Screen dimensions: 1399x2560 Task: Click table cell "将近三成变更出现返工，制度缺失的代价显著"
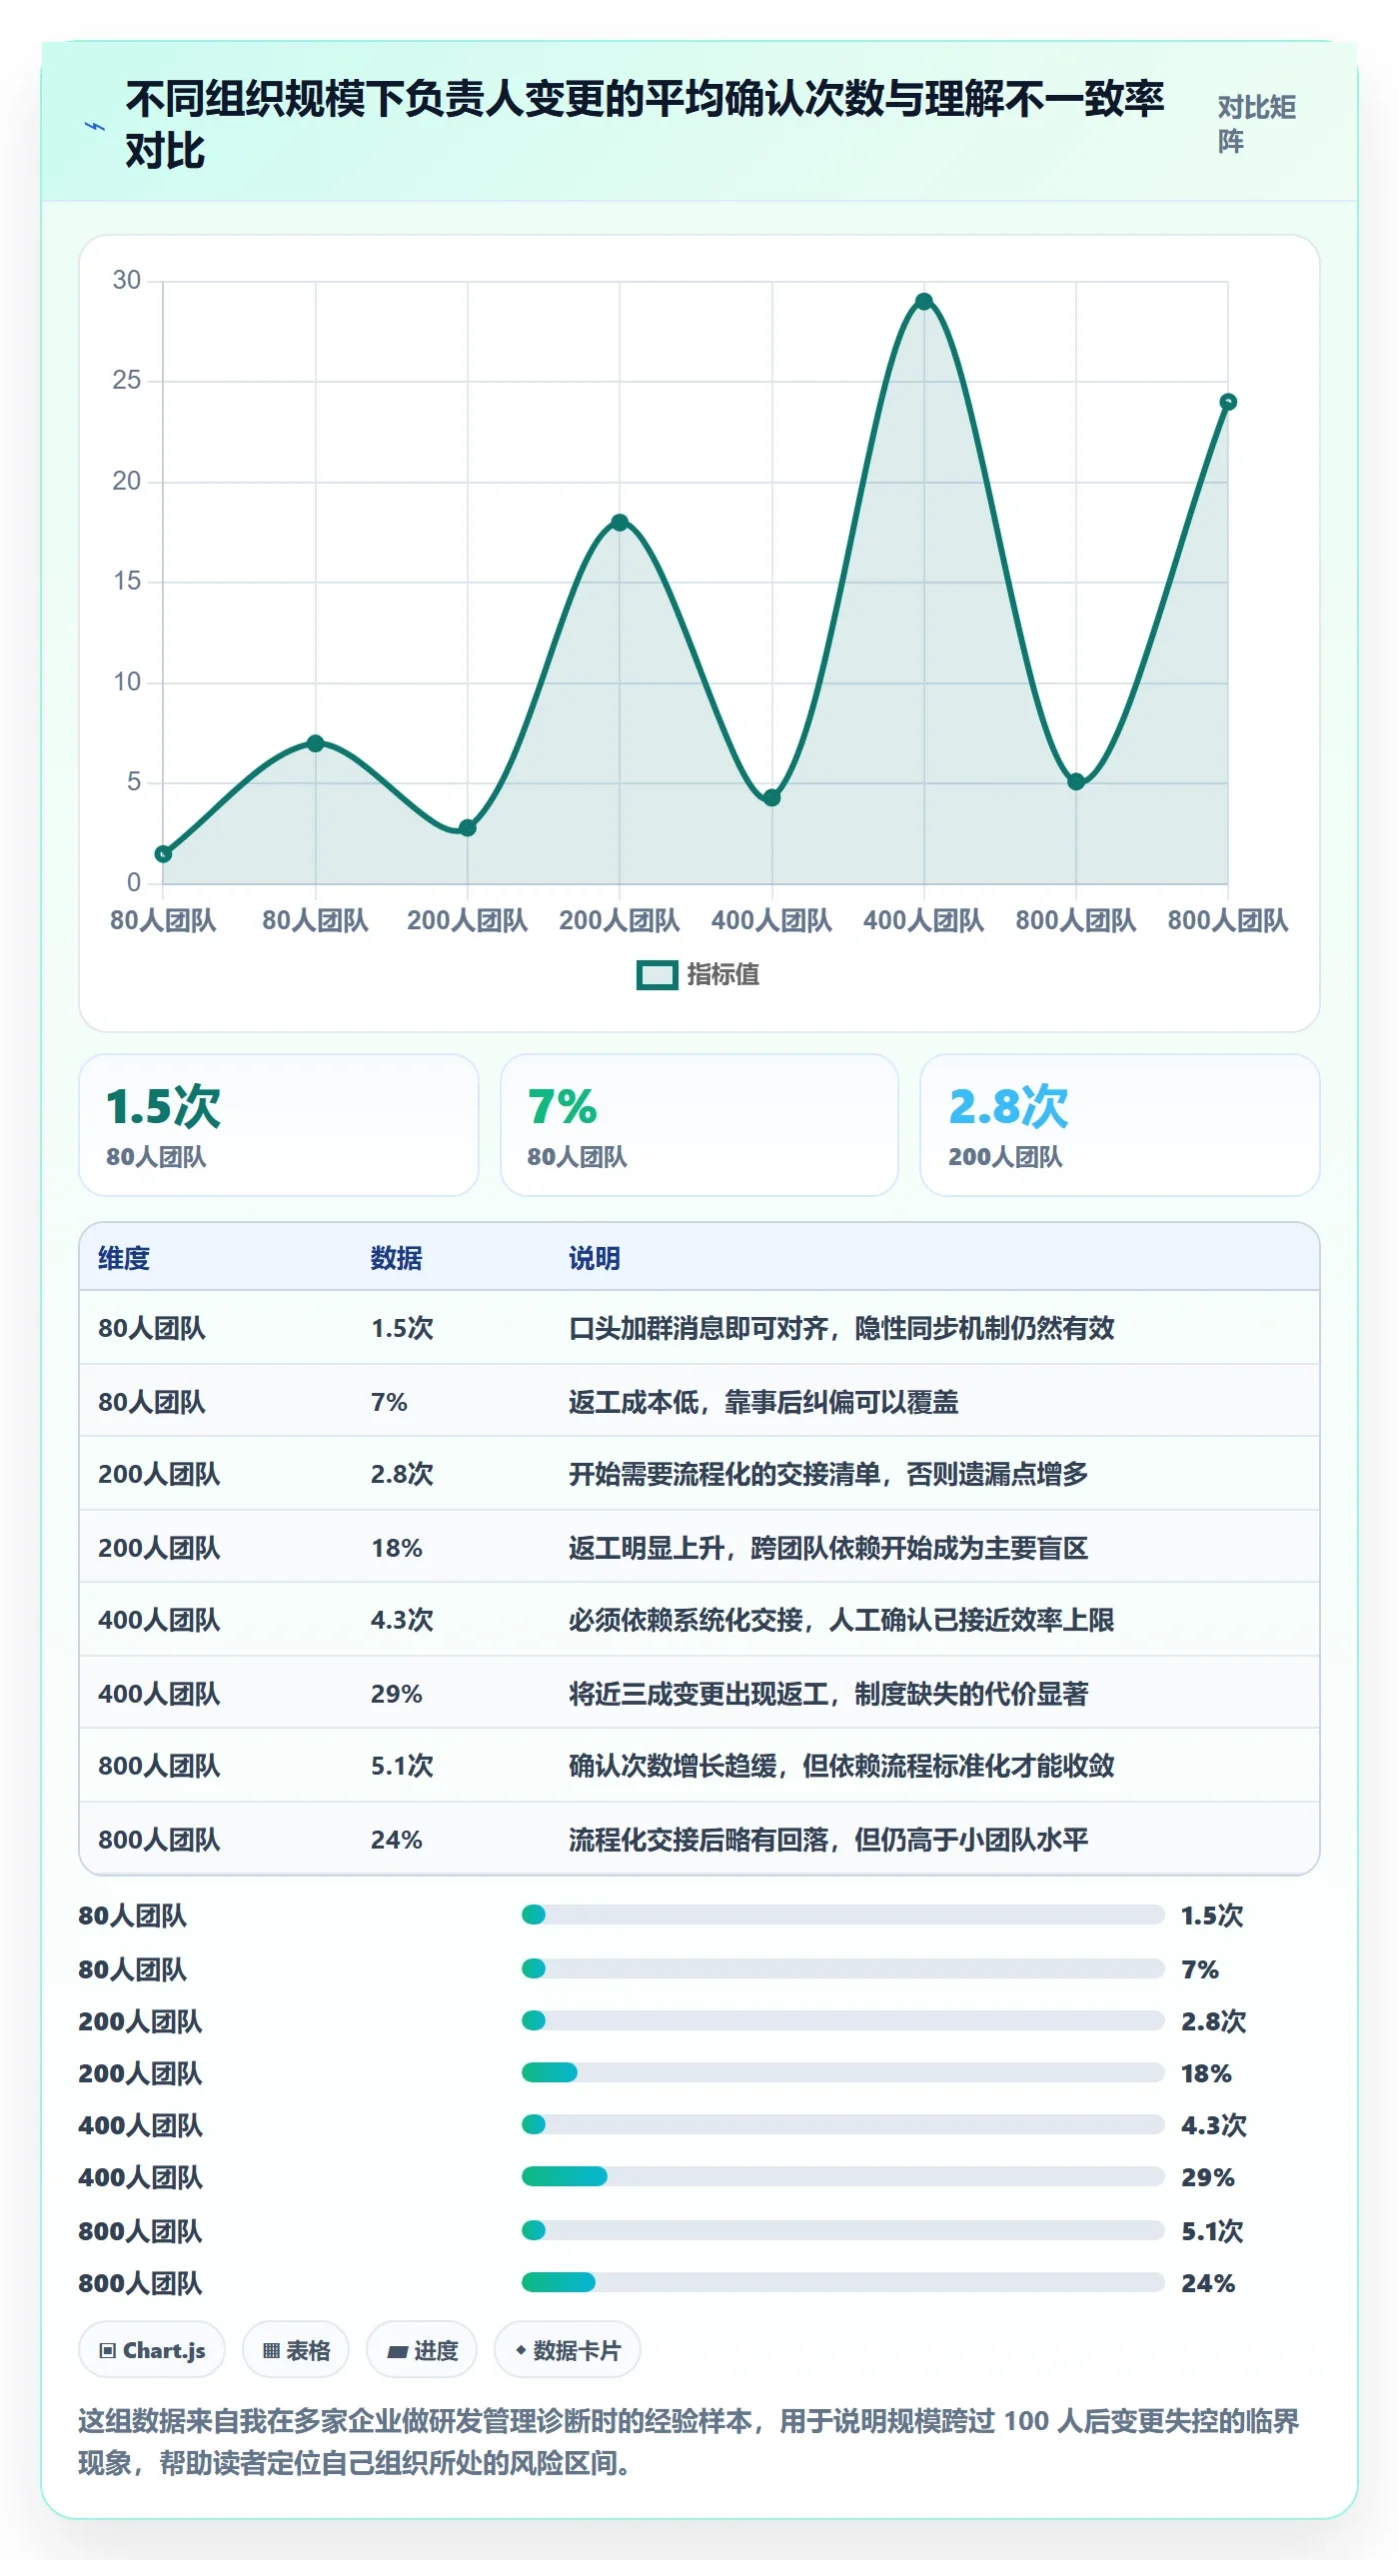[x=828, y=1694]
